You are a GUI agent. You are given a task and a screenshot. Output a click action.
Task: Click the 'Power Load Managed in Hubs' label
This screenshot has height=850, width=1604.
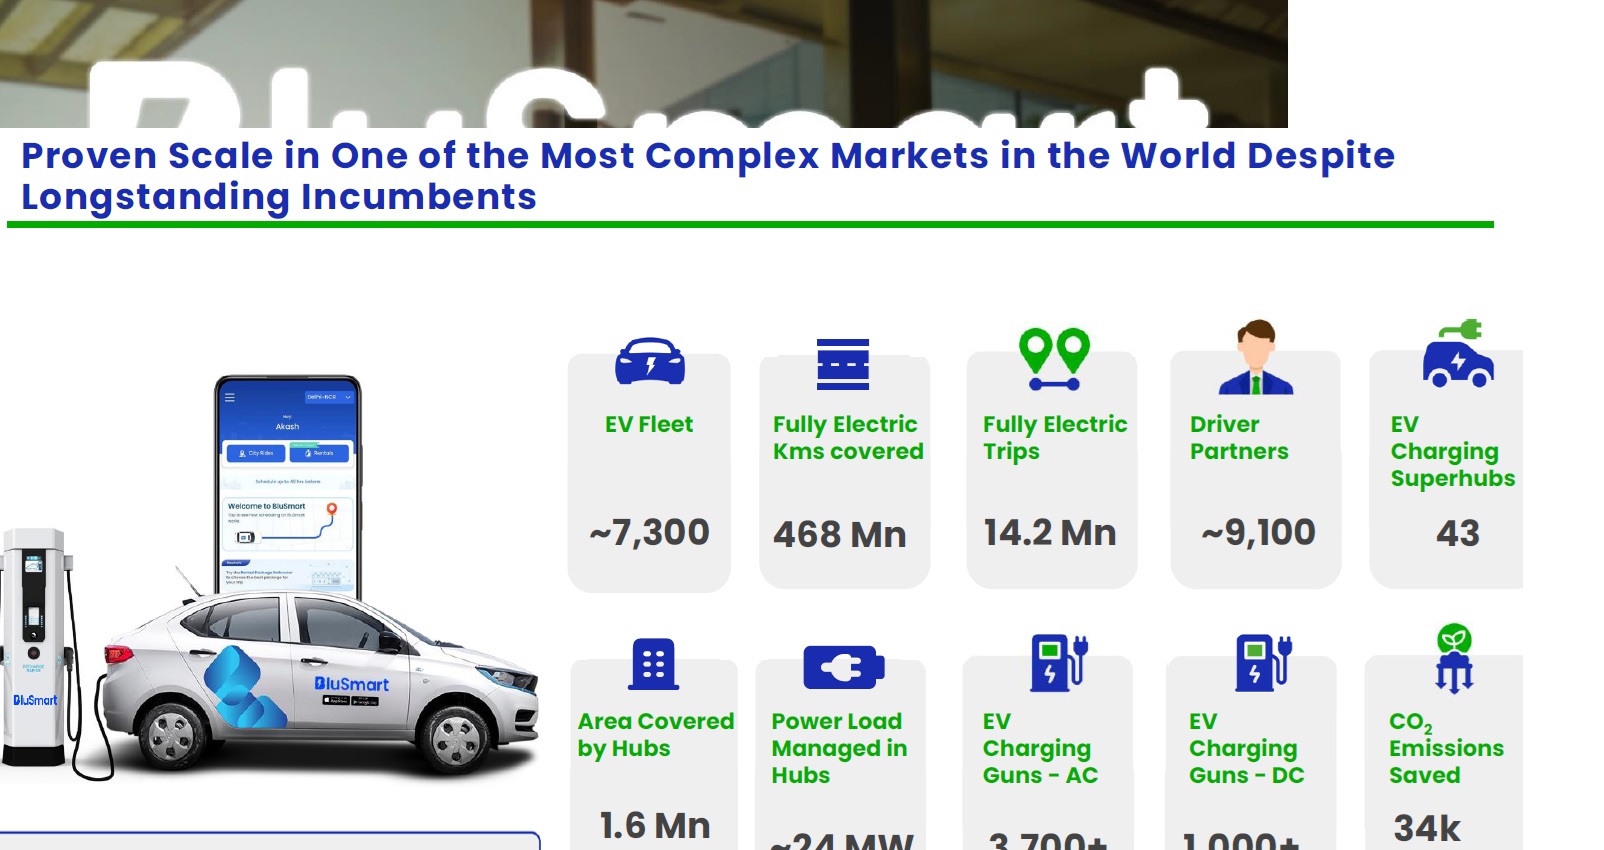(839, 748)
